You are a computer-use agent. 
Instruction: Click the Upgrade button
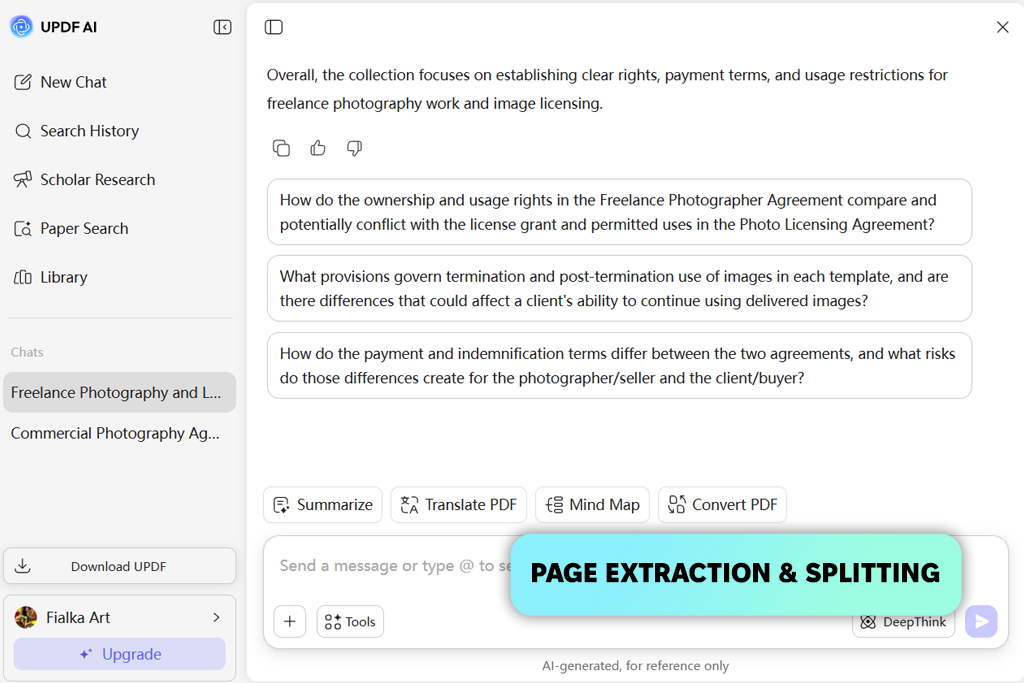120,654
